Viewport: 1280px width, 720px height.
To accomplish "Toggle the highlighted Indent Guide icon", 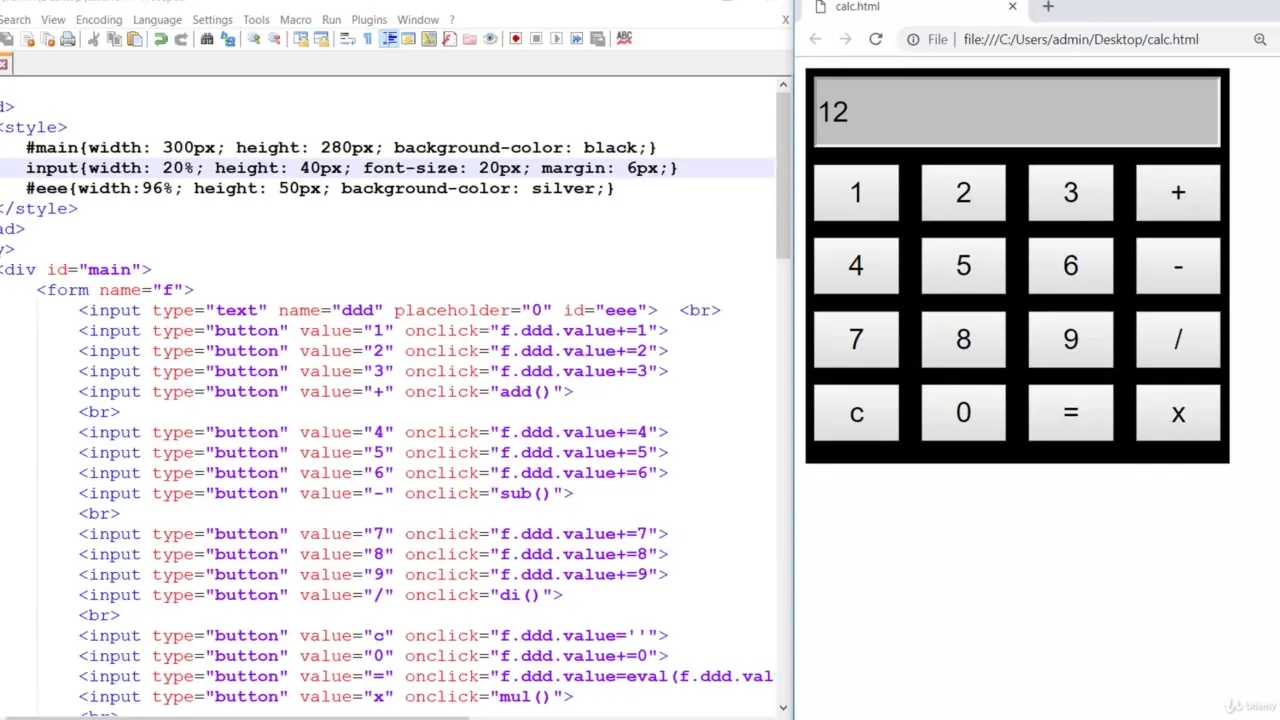I will click(389, 39).
